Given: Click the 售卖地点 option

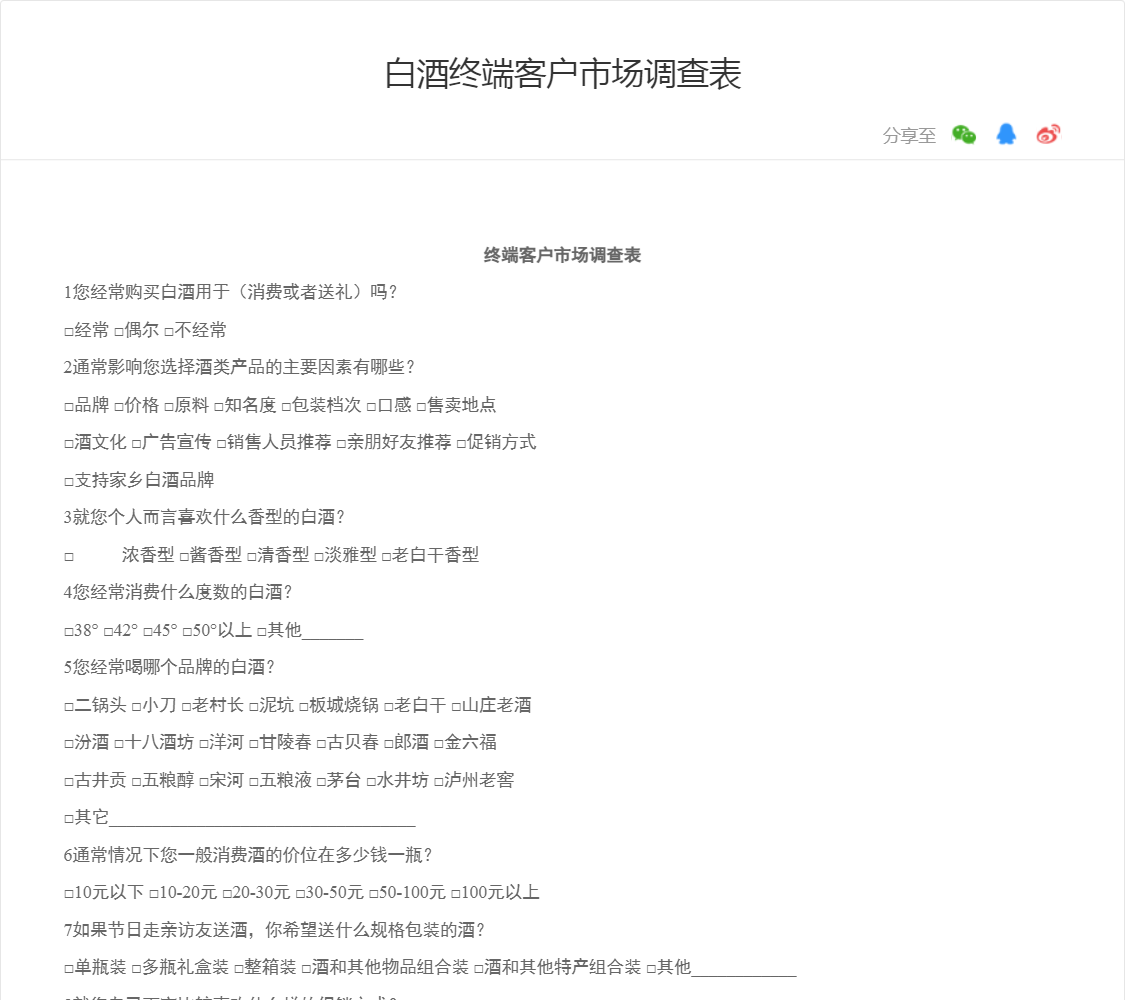Looking at the screenshot, I should [x=456, y=405].
